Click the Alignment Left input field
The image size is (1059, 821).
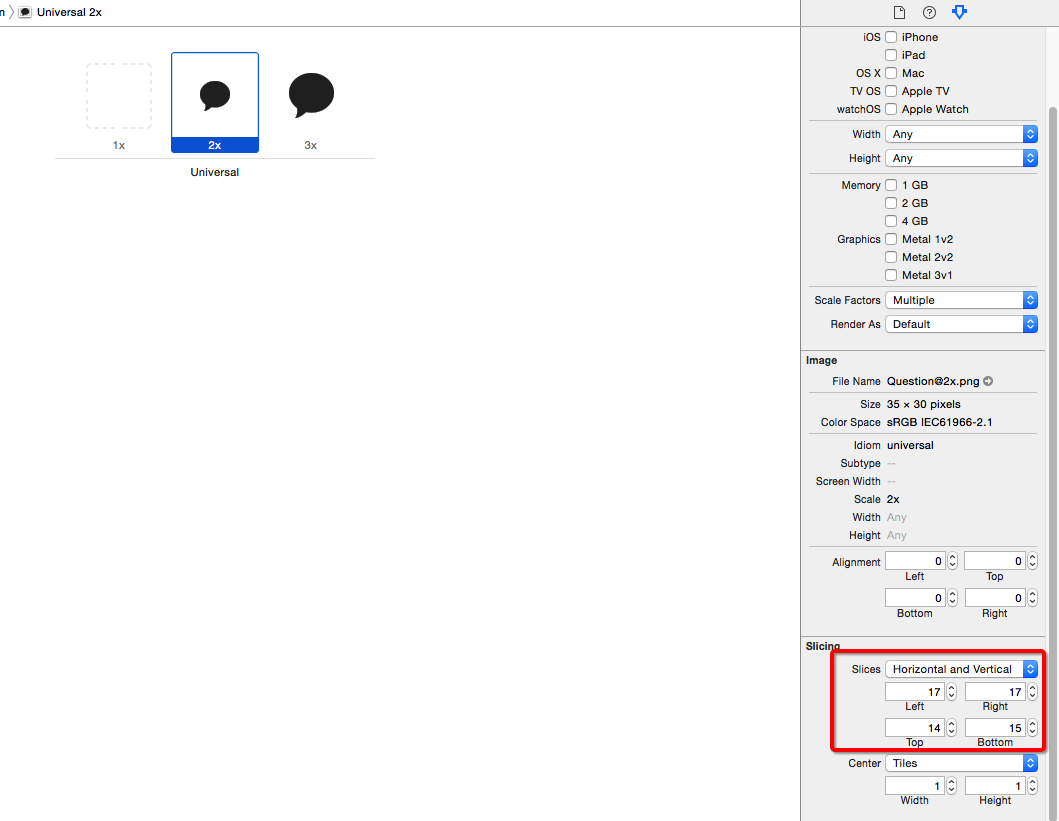915,561
